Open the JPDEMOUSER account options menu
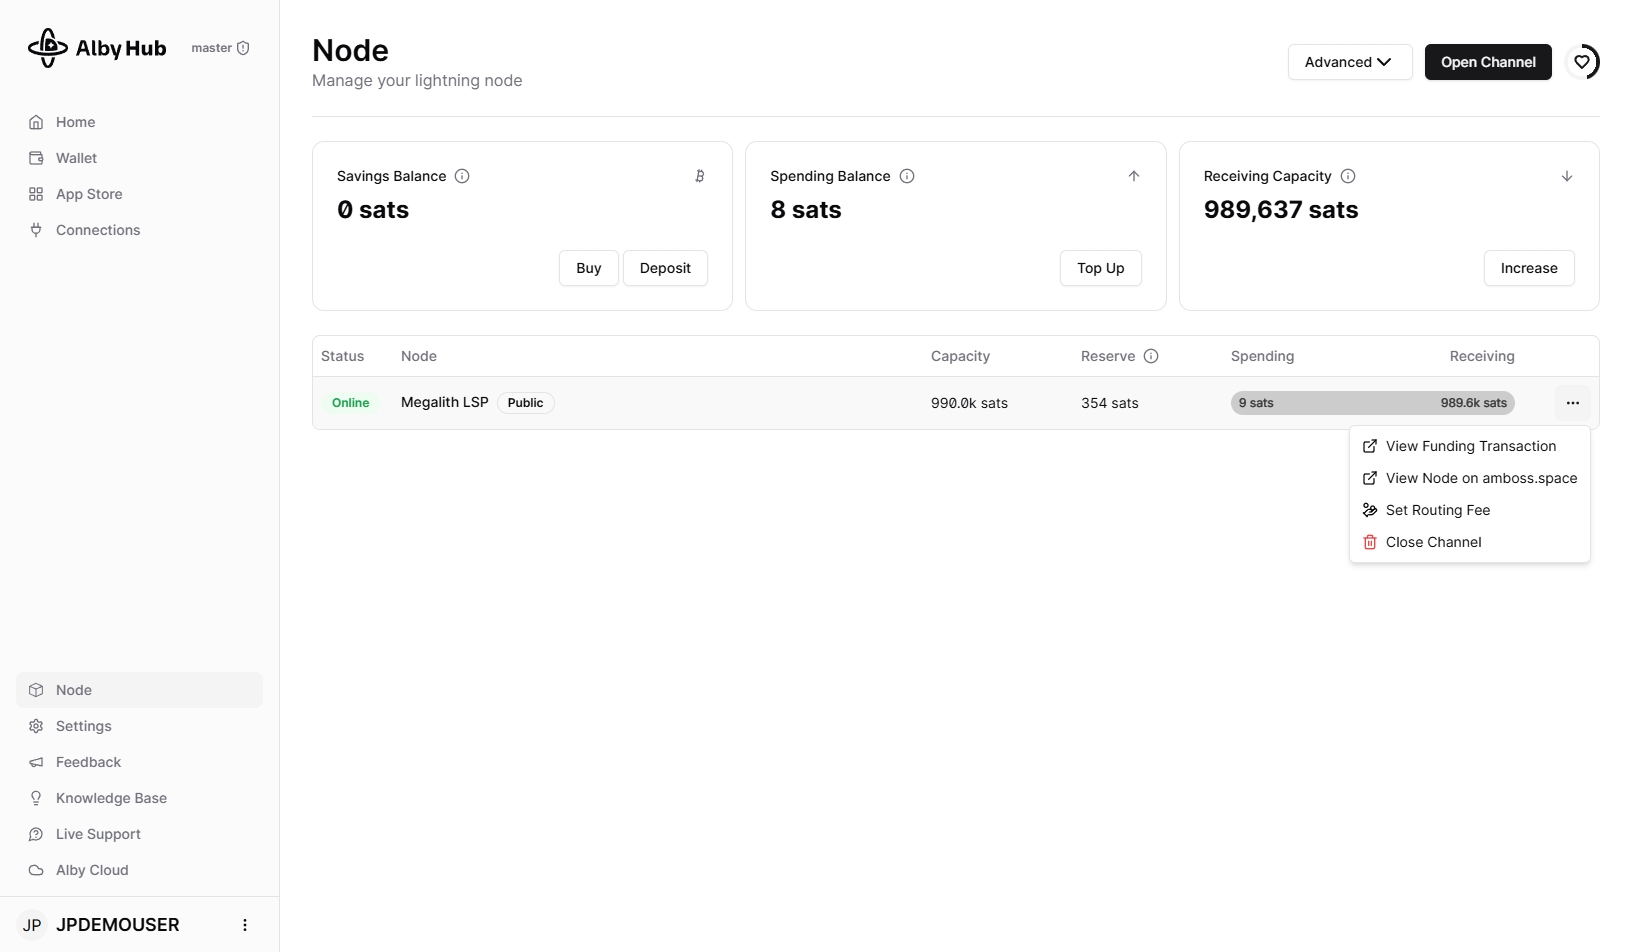The width and height of the screenshot is (1632, 952). [x=245, y=925]
